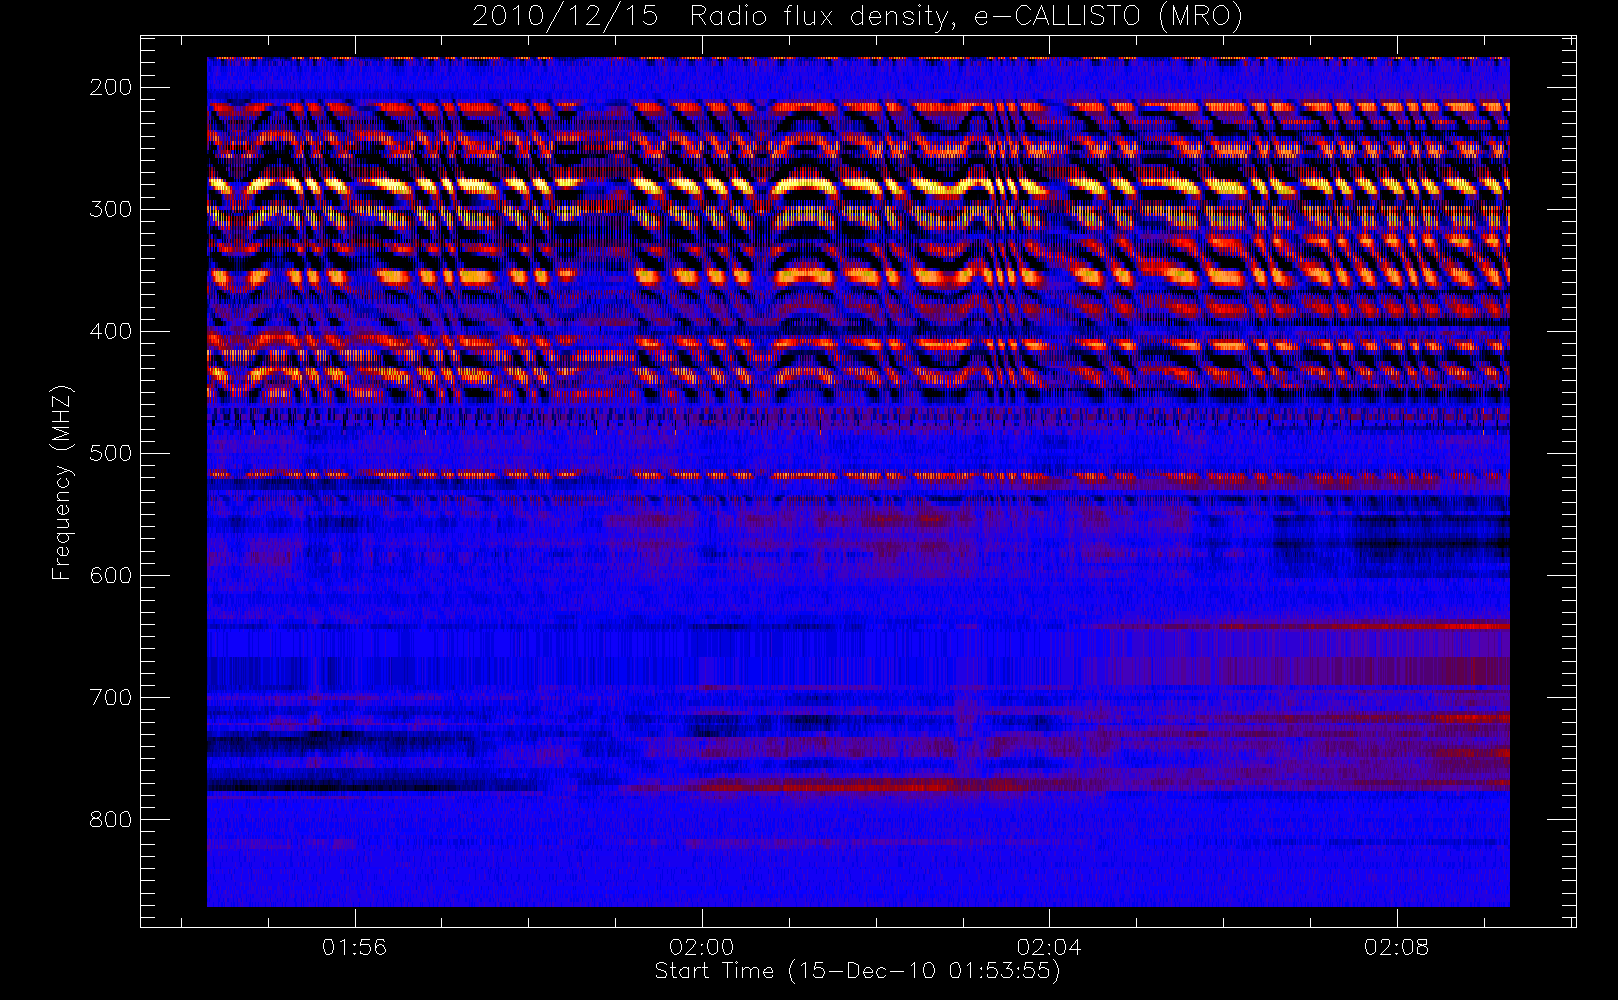Image resolution: width=1618 pixels, height=1000 pixels.
Task: Click the 02:00 time tick label
Action: tap(701, 947)
